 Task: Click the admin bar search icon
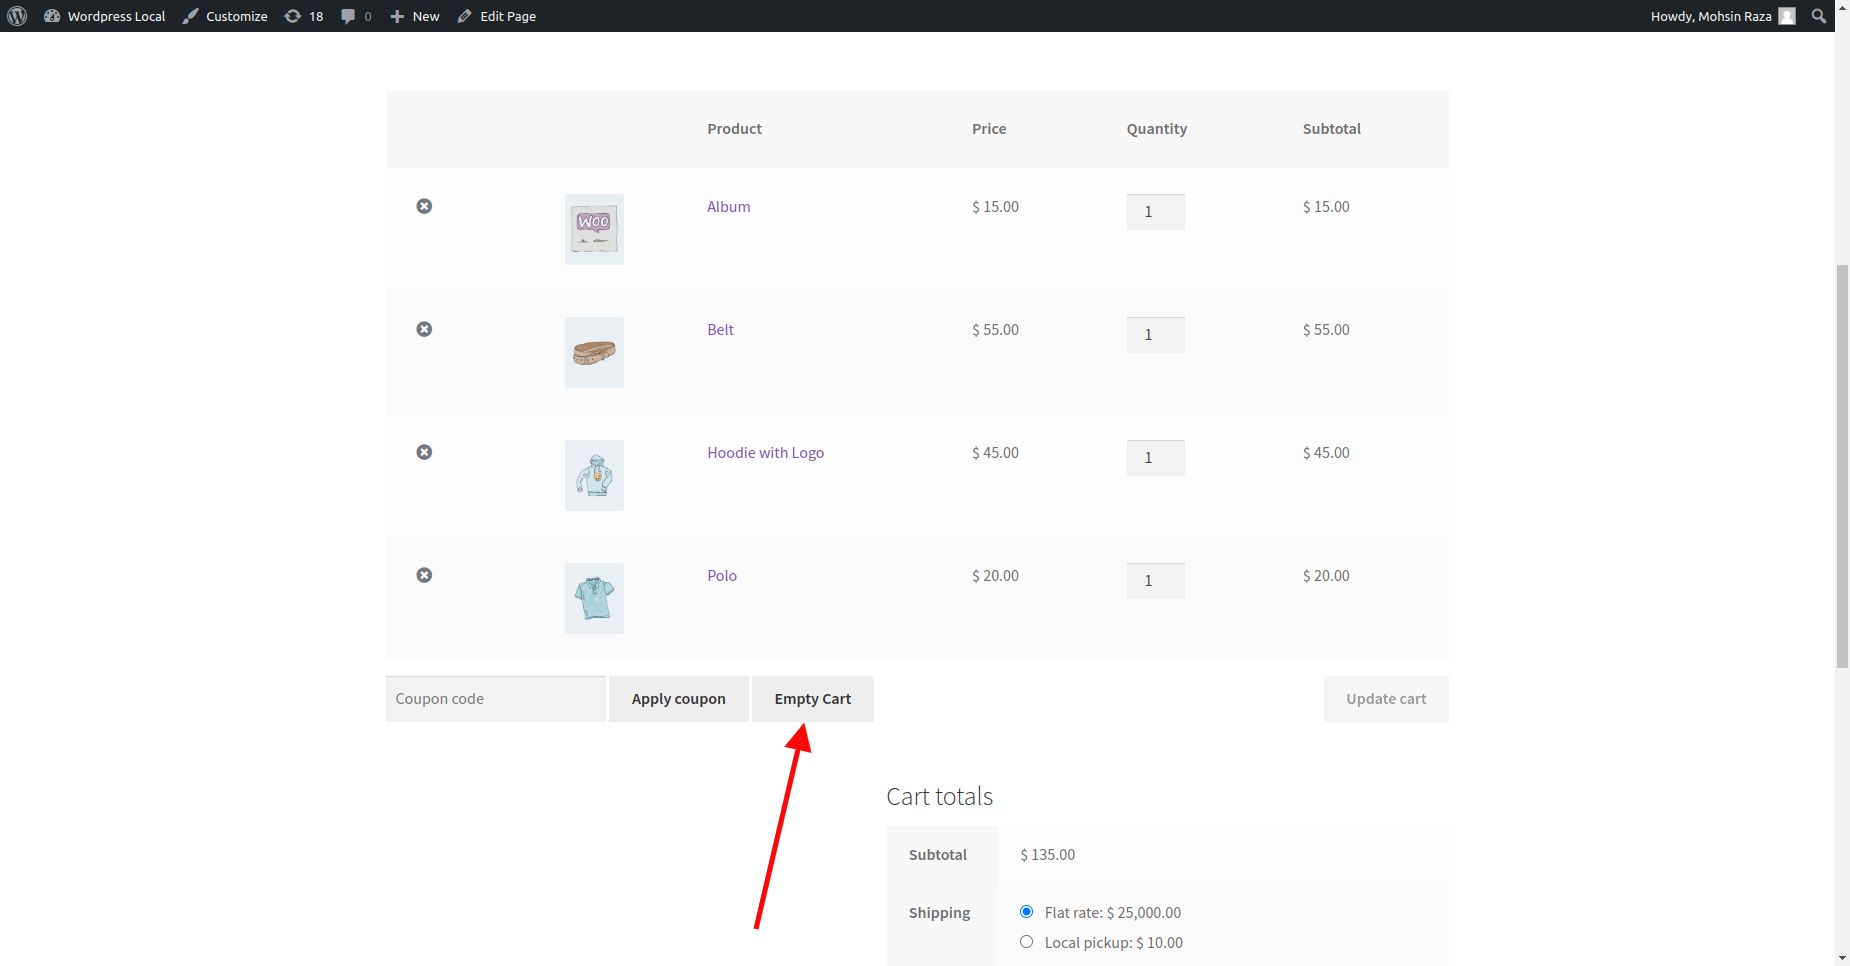point(1819,16)
